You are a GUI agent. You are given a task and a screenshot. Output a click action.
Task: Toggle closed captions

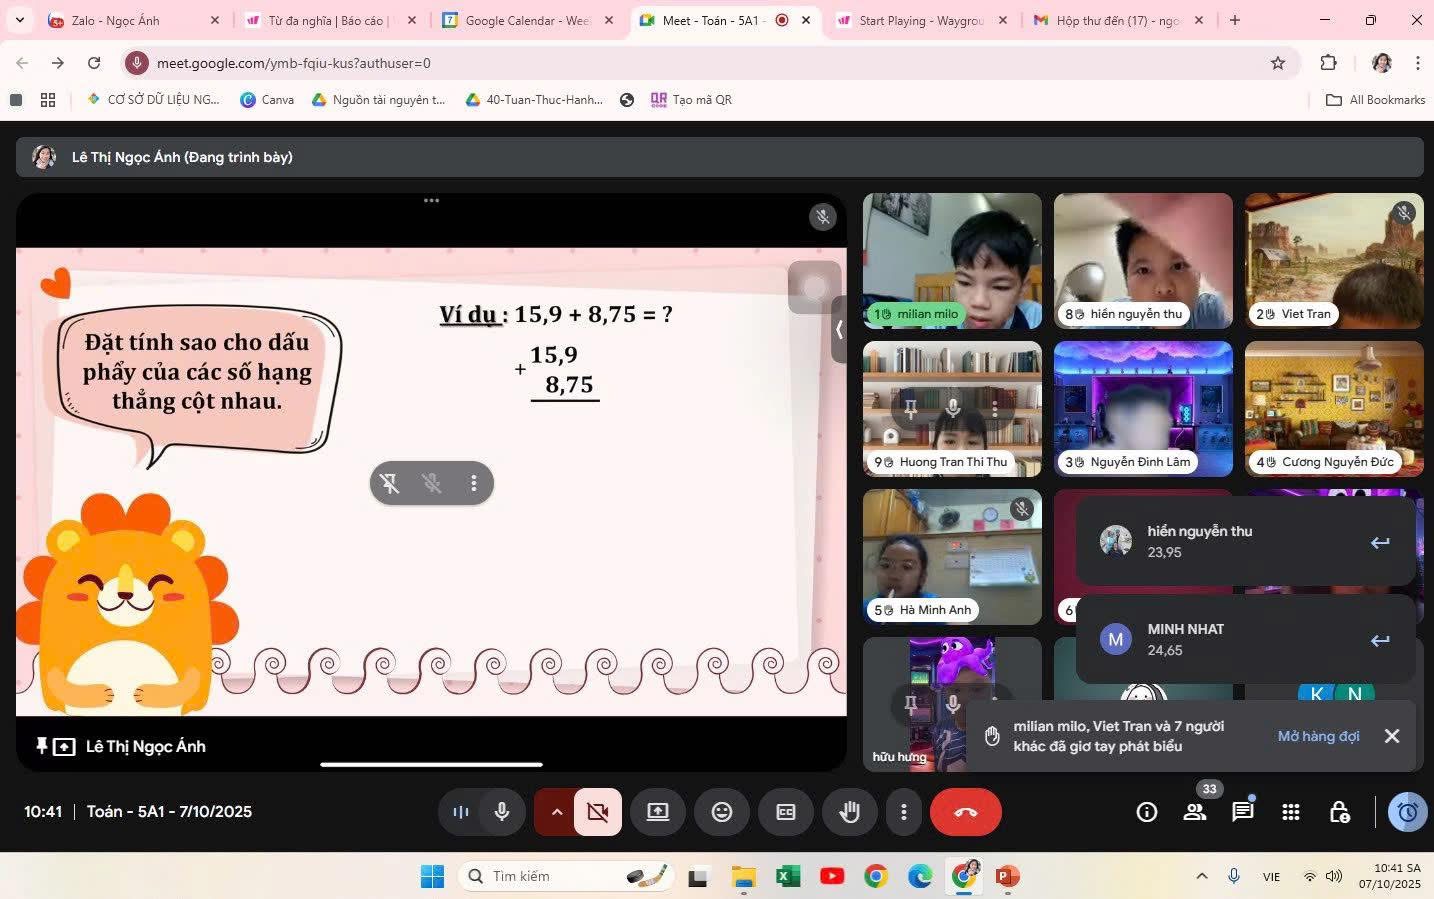[786, 812]
